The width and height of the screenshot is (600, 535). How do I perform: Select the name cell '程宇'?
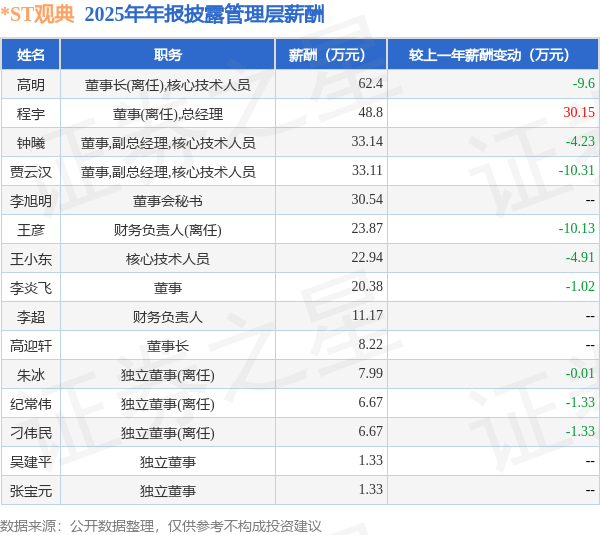31,114
